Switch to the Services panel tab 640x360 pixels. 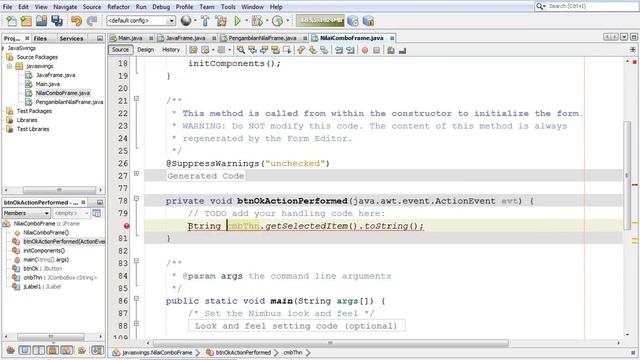click(x=71, y=38)
